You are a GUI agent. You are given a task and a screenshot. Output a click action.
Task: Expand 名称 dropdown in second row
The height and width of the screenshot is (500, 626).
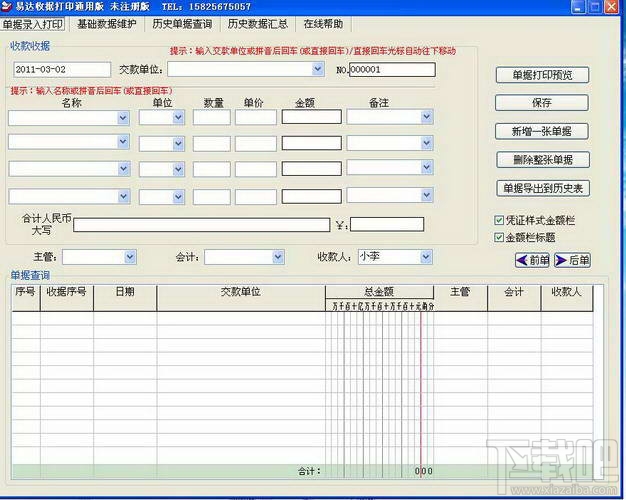123,142
